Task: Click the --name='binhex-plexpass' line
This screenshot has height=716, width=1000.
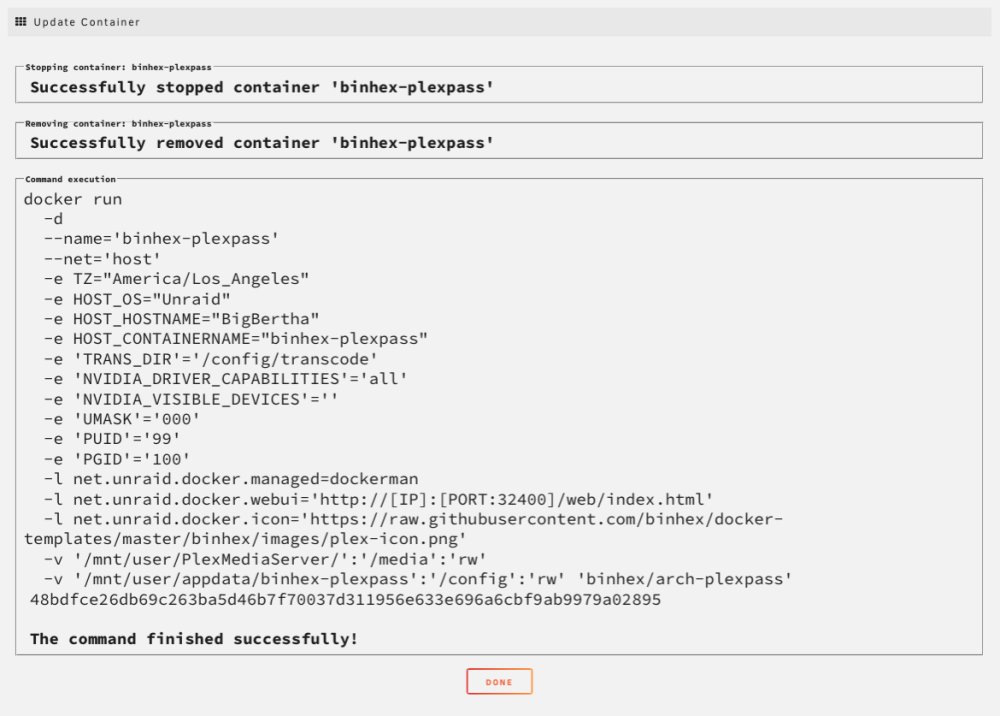Action: (161, 239)
